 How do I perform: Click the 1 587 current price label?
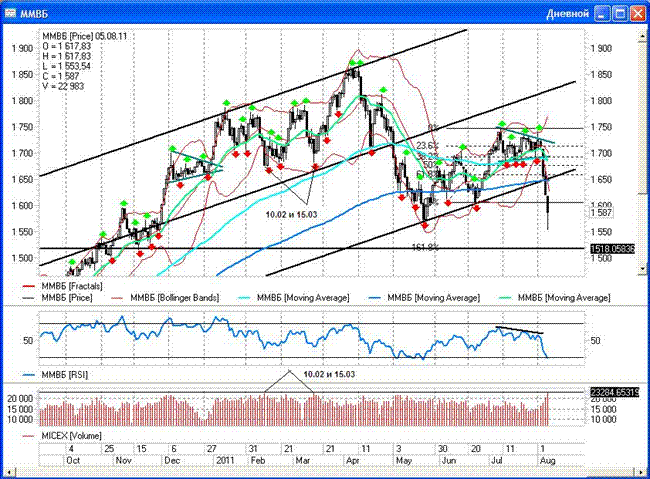[602, 213]
